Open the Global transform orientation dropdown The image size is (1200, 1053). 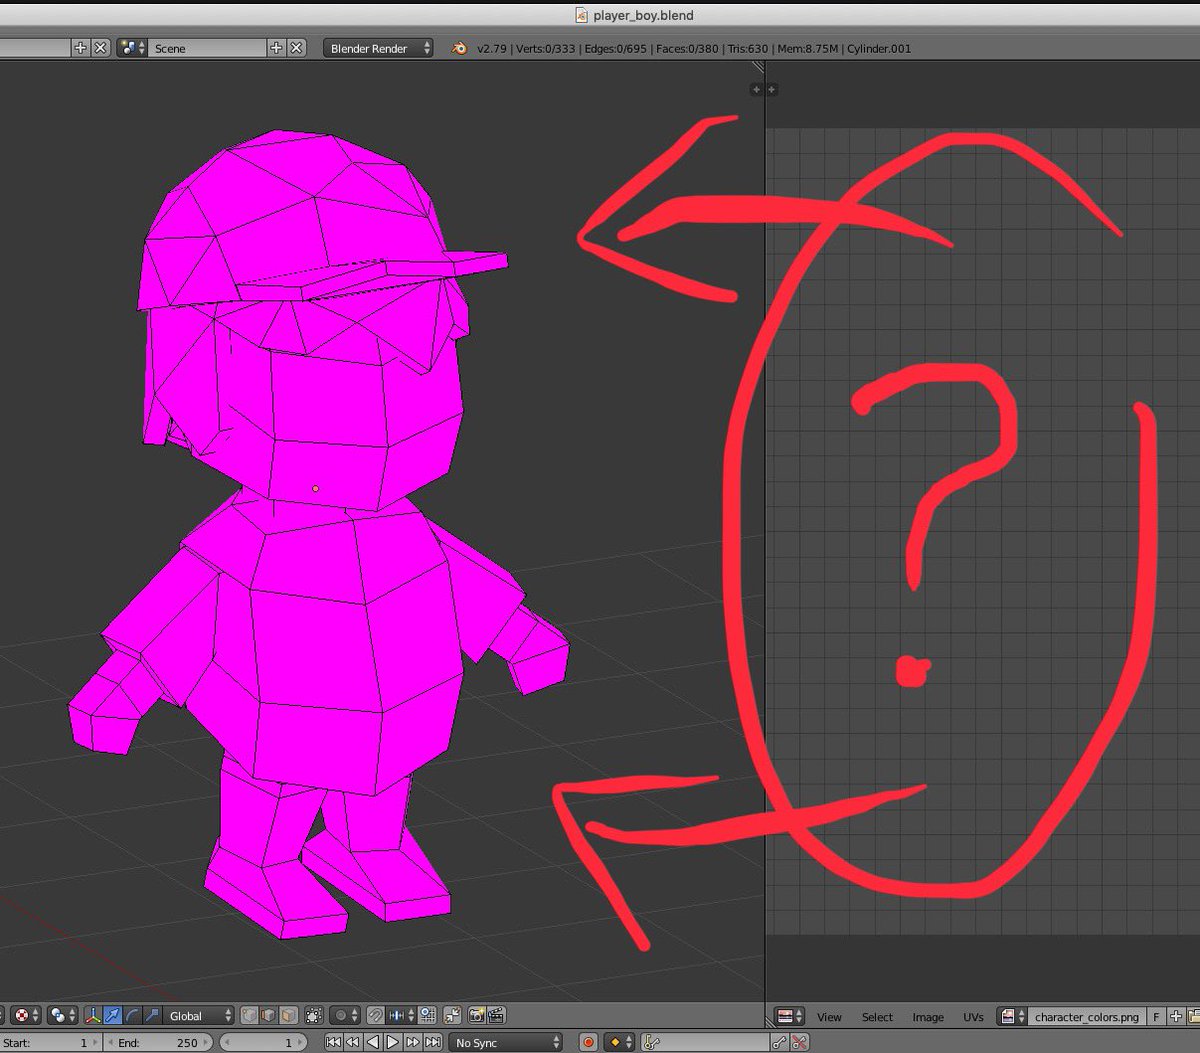click(x=199, y=1016)
